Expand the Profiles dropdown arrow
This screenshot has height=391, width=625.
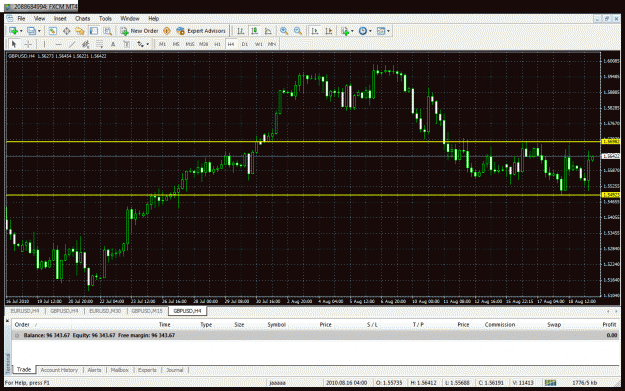tap(39, 31)
